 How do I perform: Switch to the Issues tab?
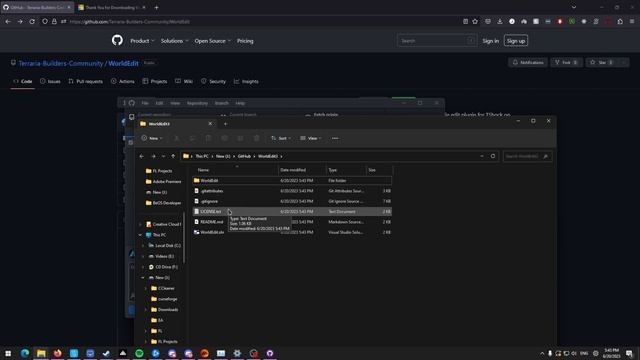tap(50, 81)
